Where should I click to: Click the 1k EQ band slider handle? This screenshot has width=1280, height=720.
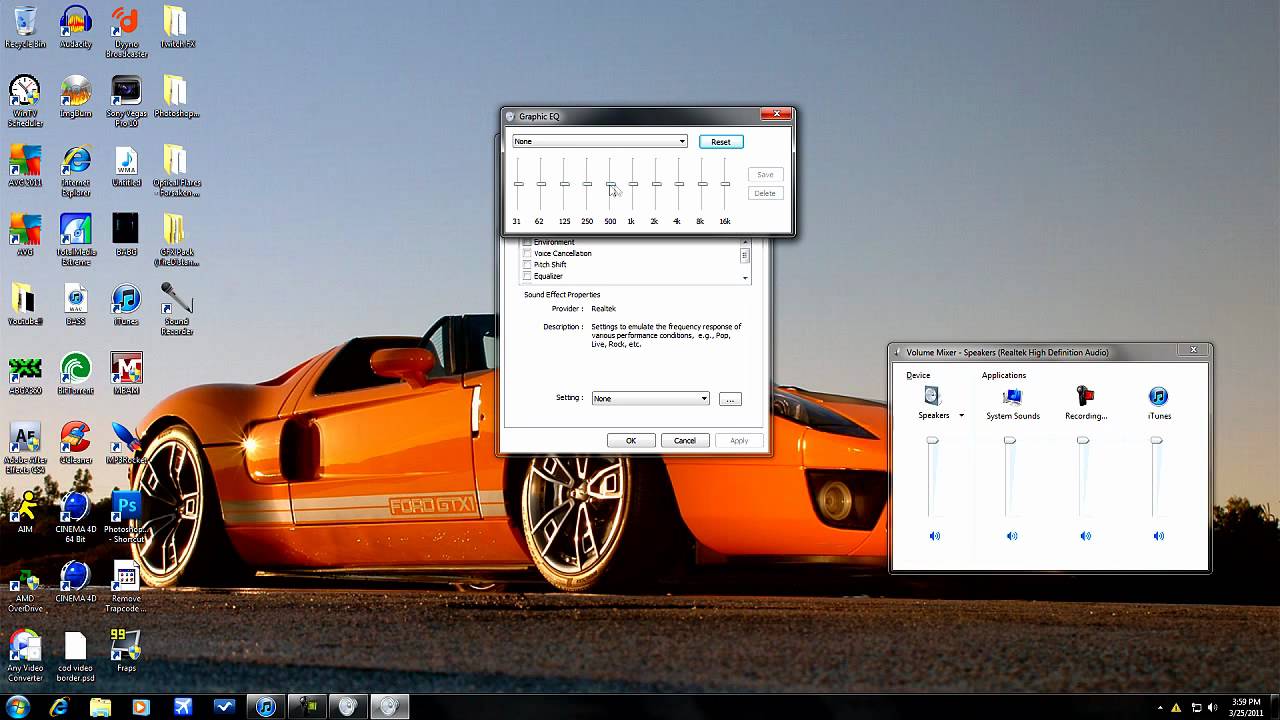(x=633, y=184)
